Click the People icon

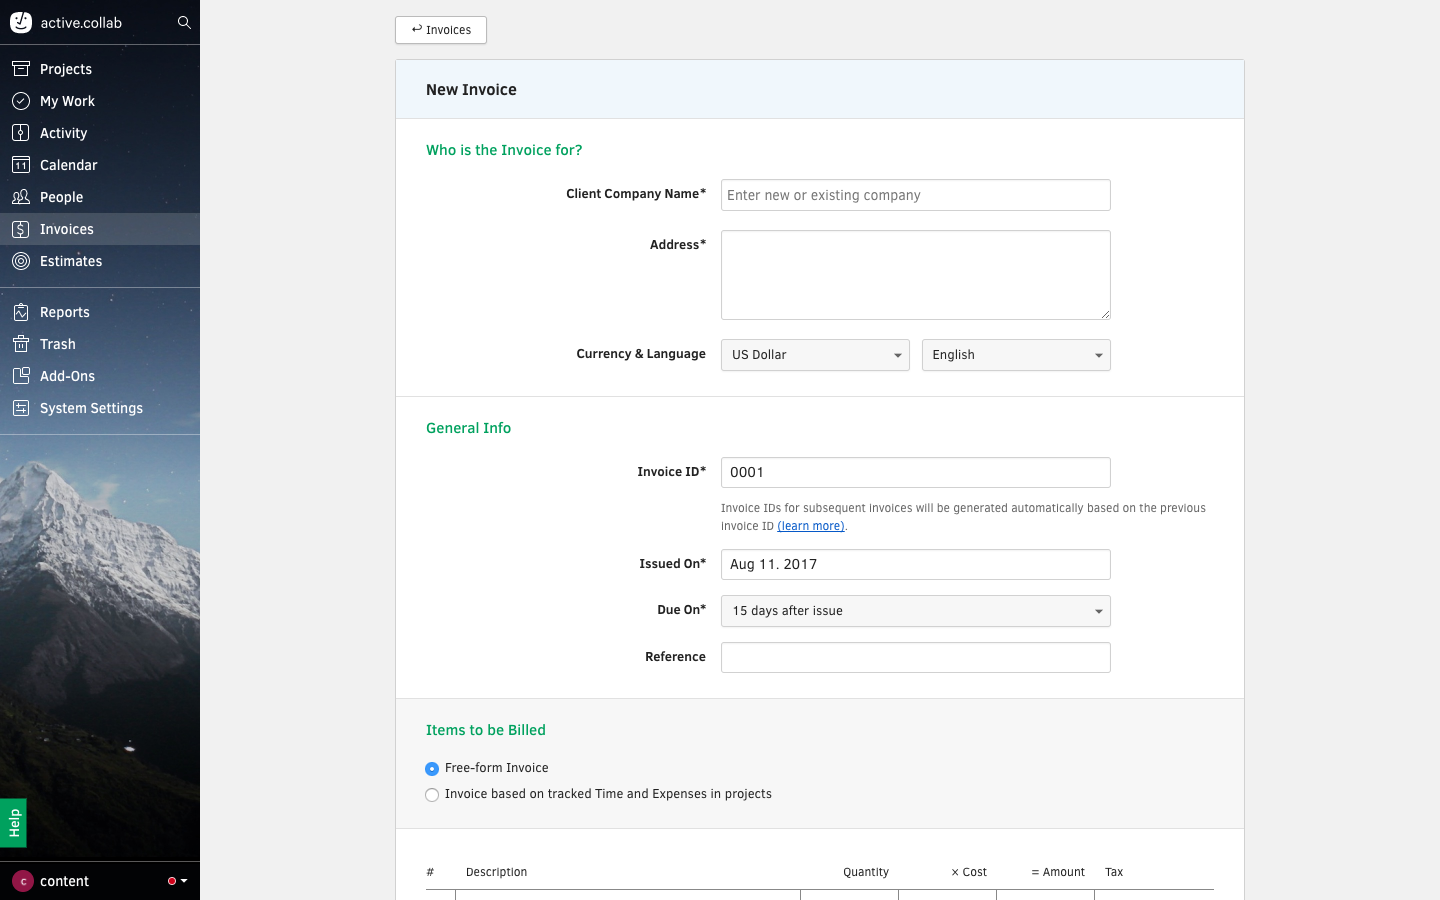click(21, 196)
